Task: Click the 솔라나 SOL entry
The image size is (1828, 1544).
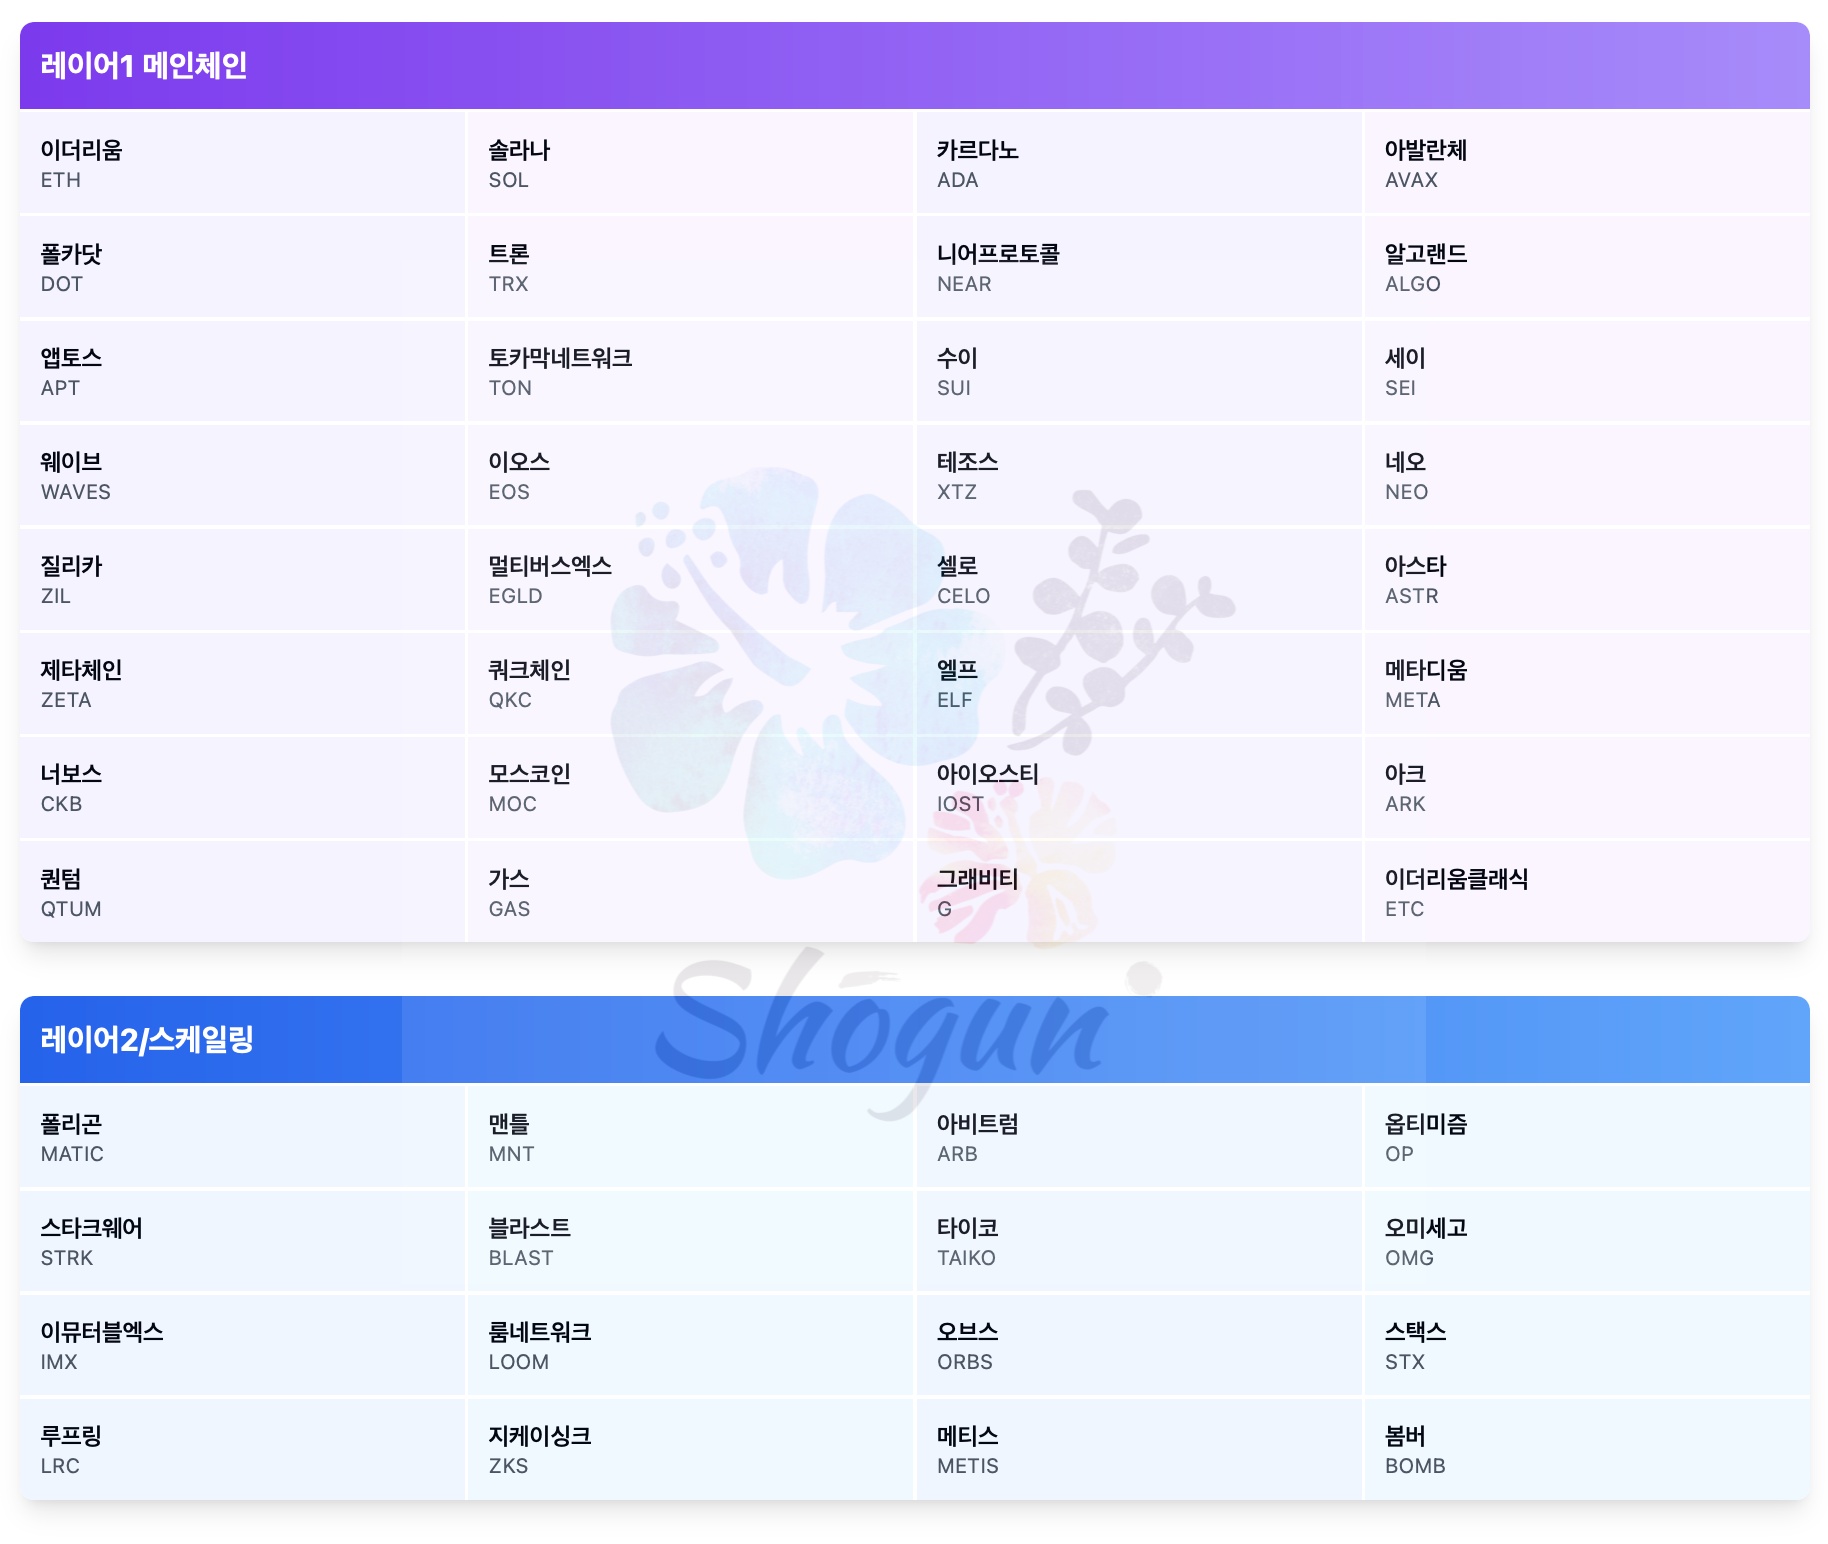Action: [x=690, y=163]
